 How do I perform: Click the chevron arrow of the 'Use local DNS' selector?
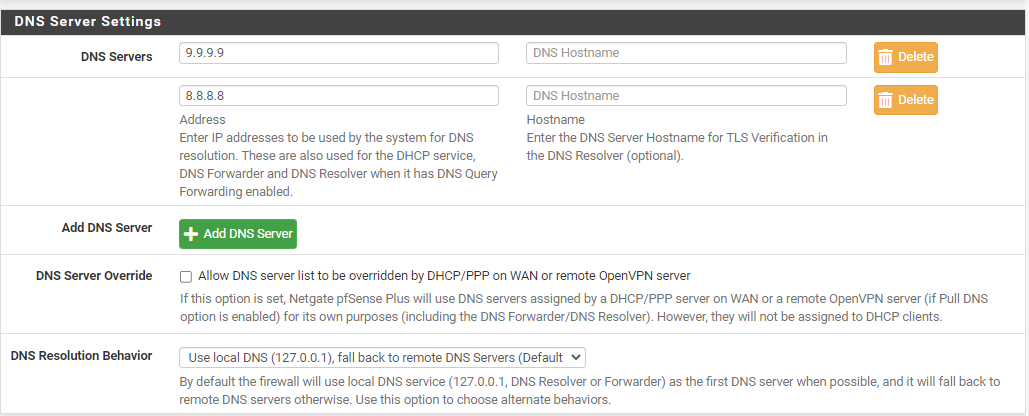click(575, 358)
